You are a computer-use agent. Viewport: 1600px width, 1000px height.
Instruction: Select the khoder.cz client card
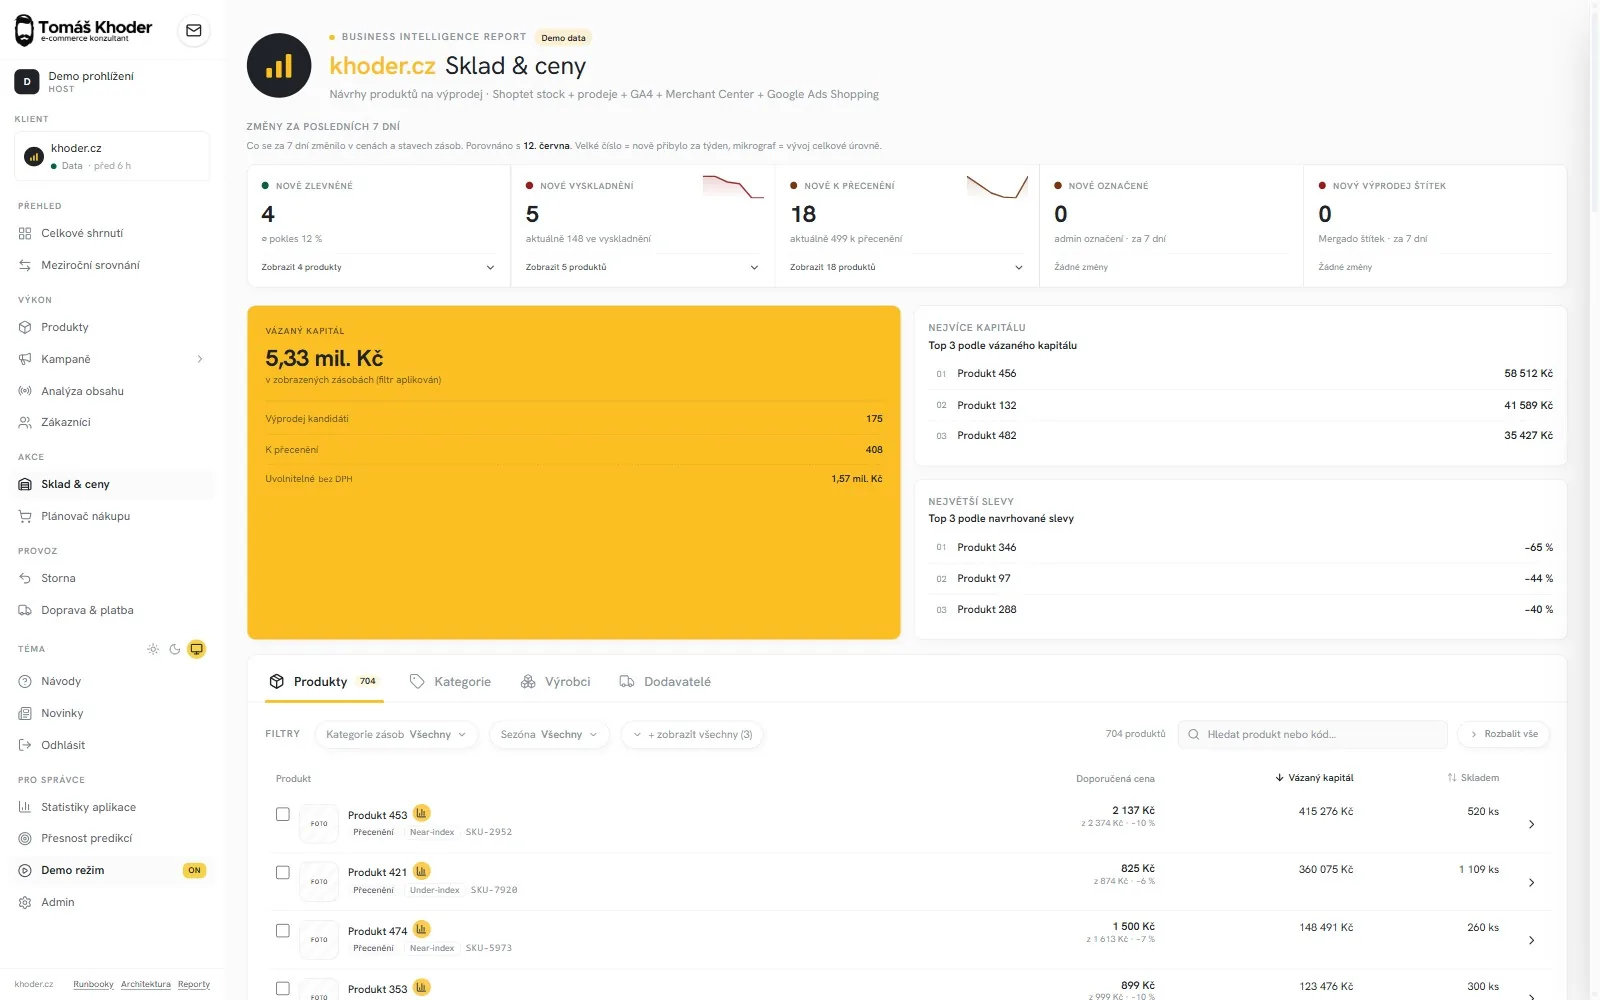112,156
